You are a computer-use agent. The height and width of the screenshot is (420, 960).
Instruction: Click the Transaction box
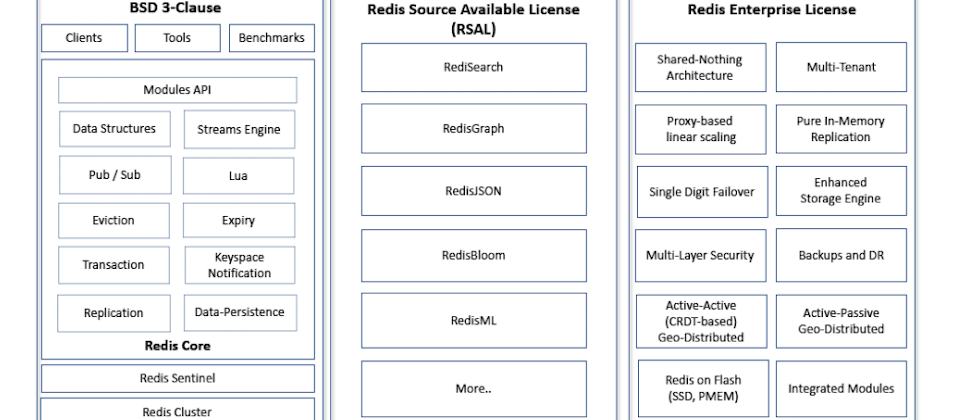click(114, 265)
